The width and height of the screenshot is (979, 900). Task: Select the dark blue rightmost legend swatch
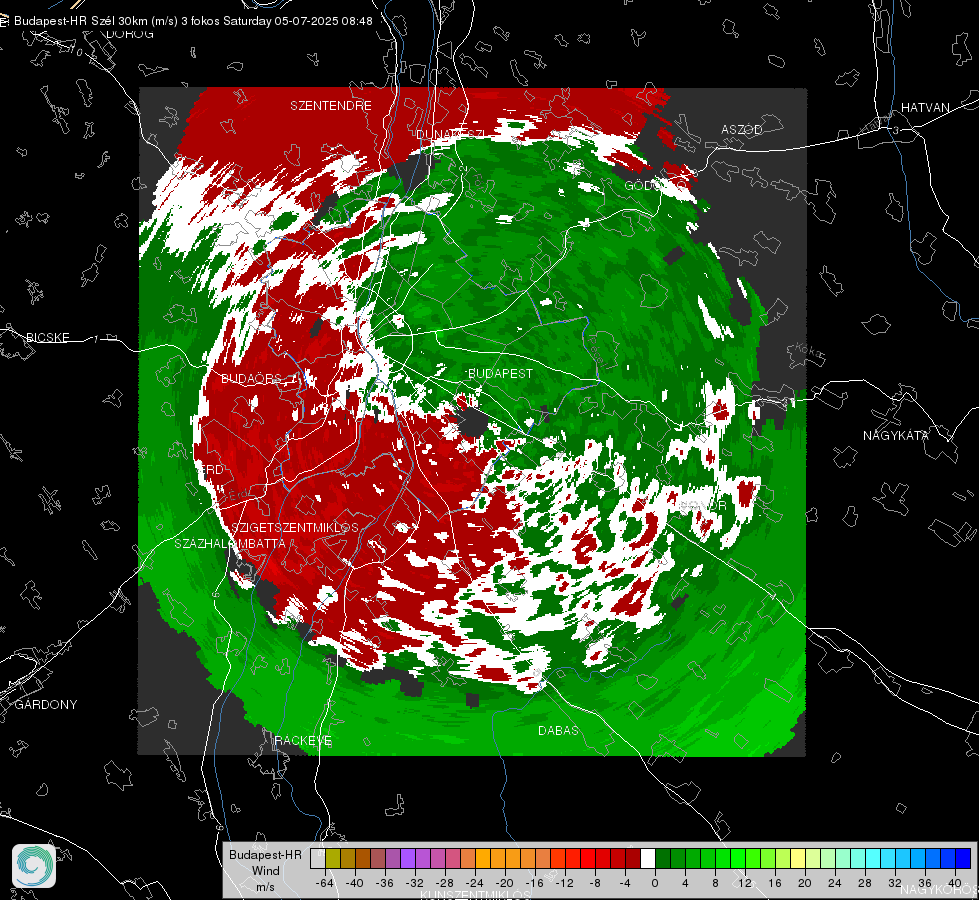[x=963, y=859]
